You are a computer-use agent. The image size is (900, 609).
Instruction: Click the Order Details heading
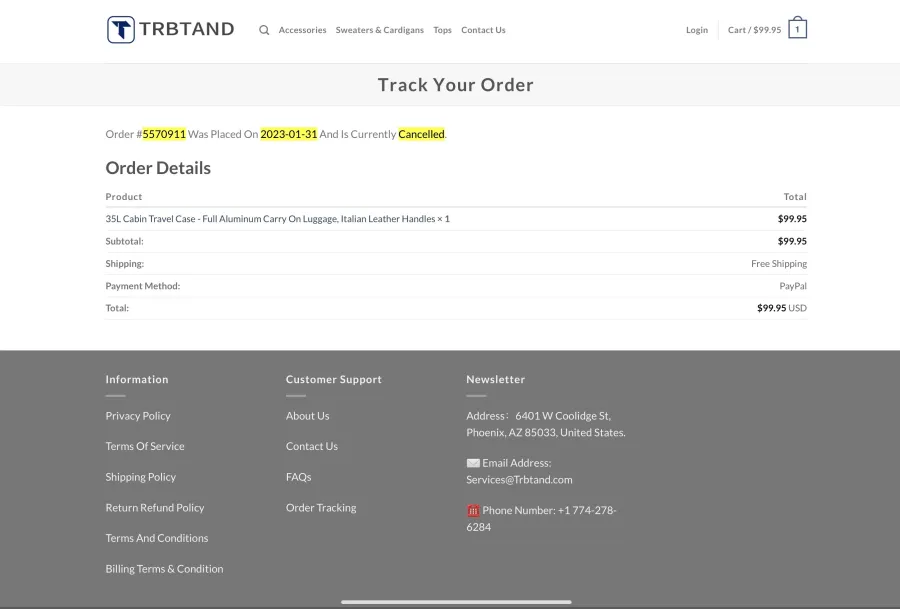[158, 168]
